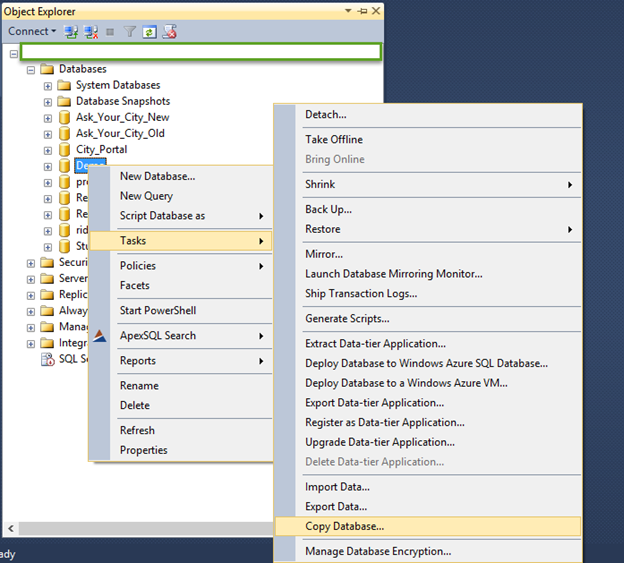Choose New Query menu entry
Viewport: 624px width, 563px height.
(x=181, y=196)
